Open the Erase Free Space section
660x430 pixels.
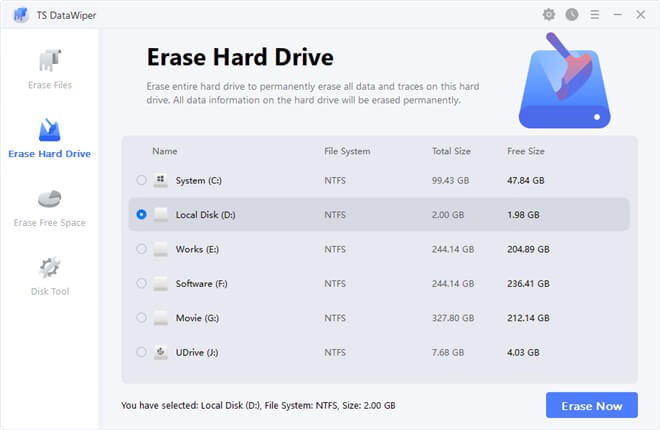coord(49,199)
